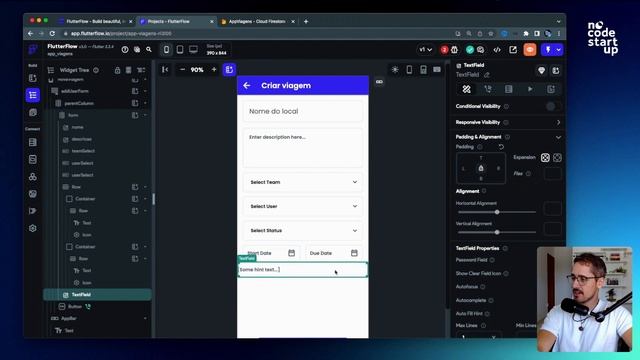Toggle light/dark mode sun icon on canvas
The width and height of the screenshot is (640, 360).
pyautogui.click(x=395, y=70)
